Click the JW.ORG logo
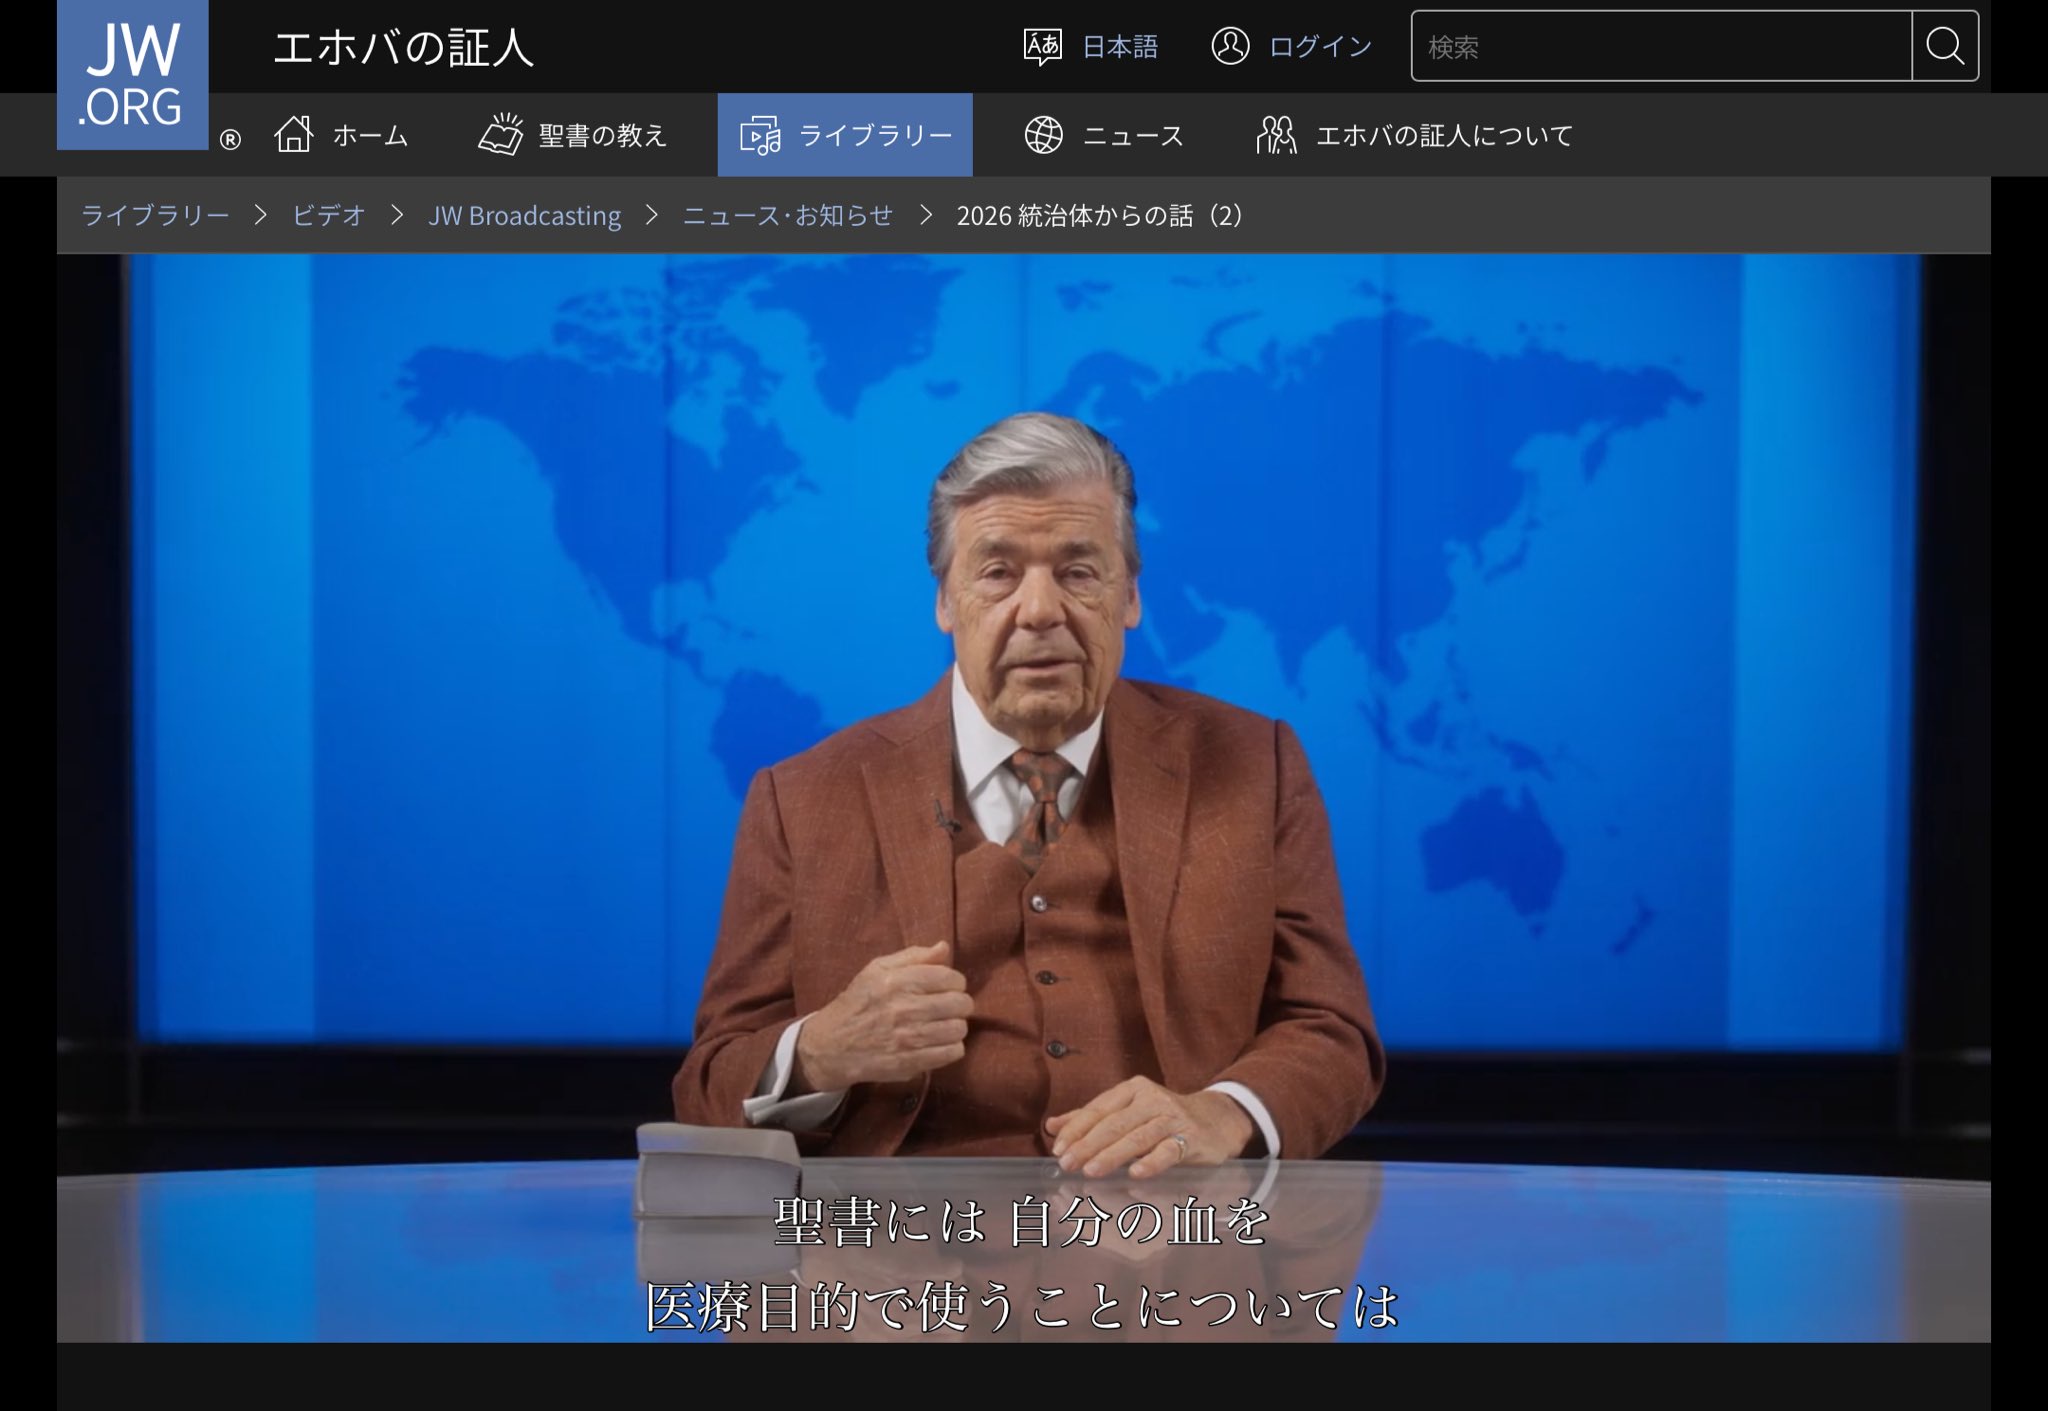Image resolution: width=2048 pixels, height=1411 pixels. (132, 76)
